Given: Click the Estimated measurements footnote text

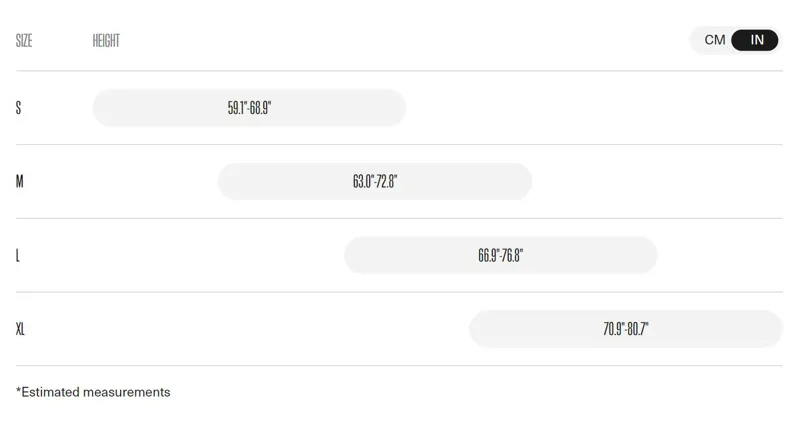Looking at the screenshot, I should tap(96, 392).
